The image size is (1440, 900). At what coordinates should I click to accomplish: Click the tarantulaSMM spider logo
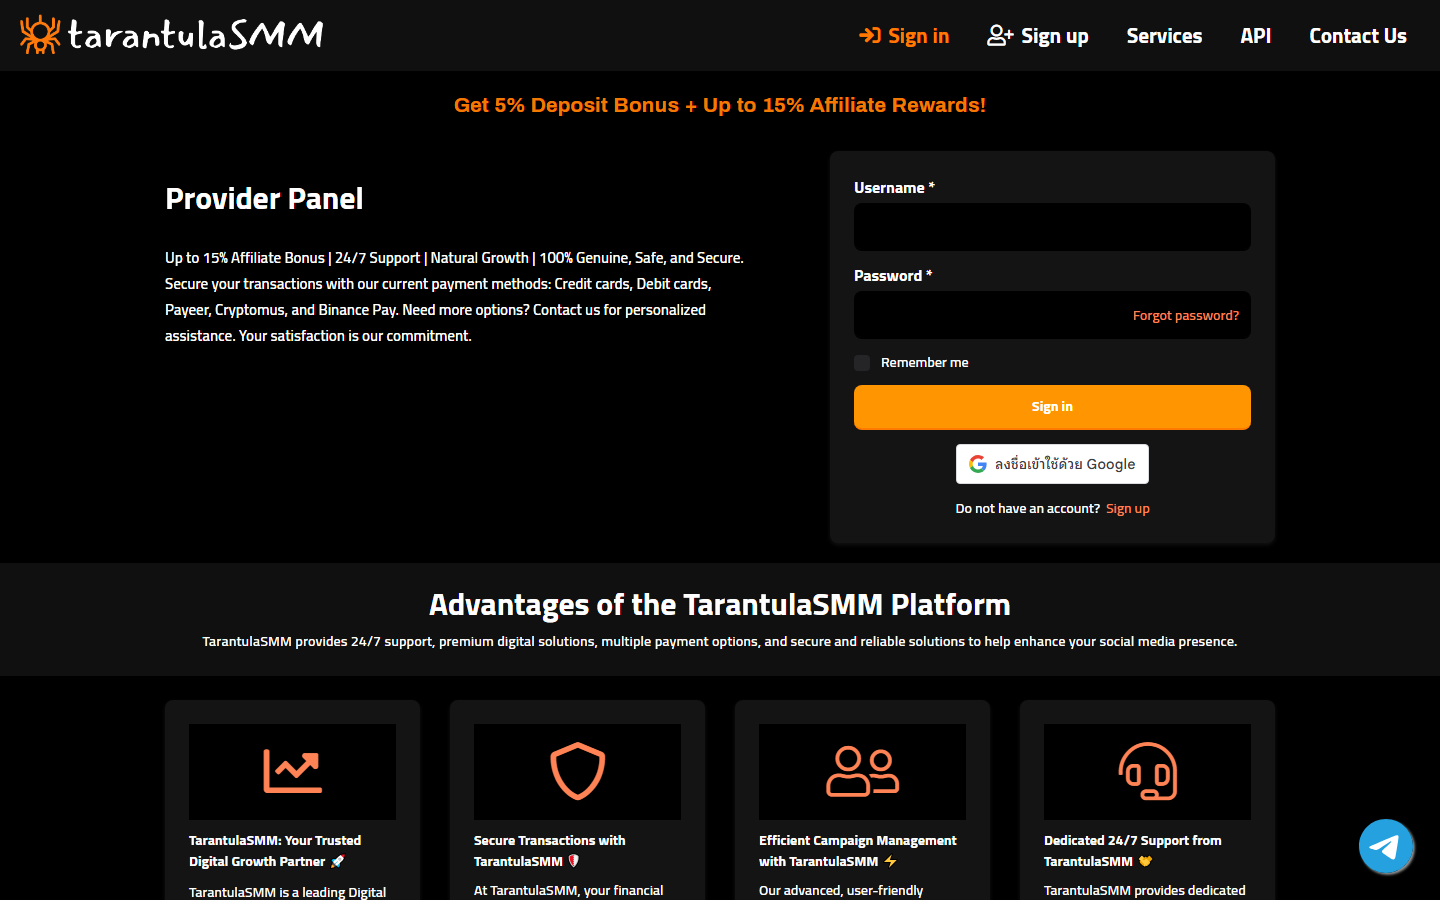[x=40, y=33]
